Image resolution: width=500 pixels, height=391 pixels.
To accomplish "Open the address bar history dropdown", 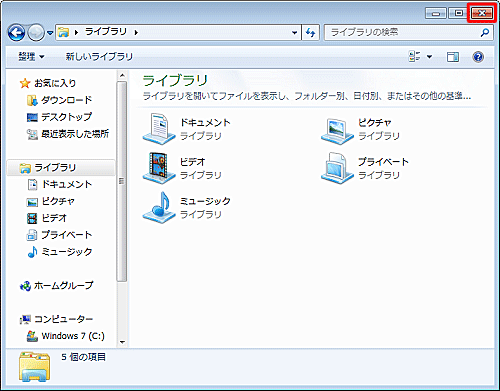I will (294, 33).
